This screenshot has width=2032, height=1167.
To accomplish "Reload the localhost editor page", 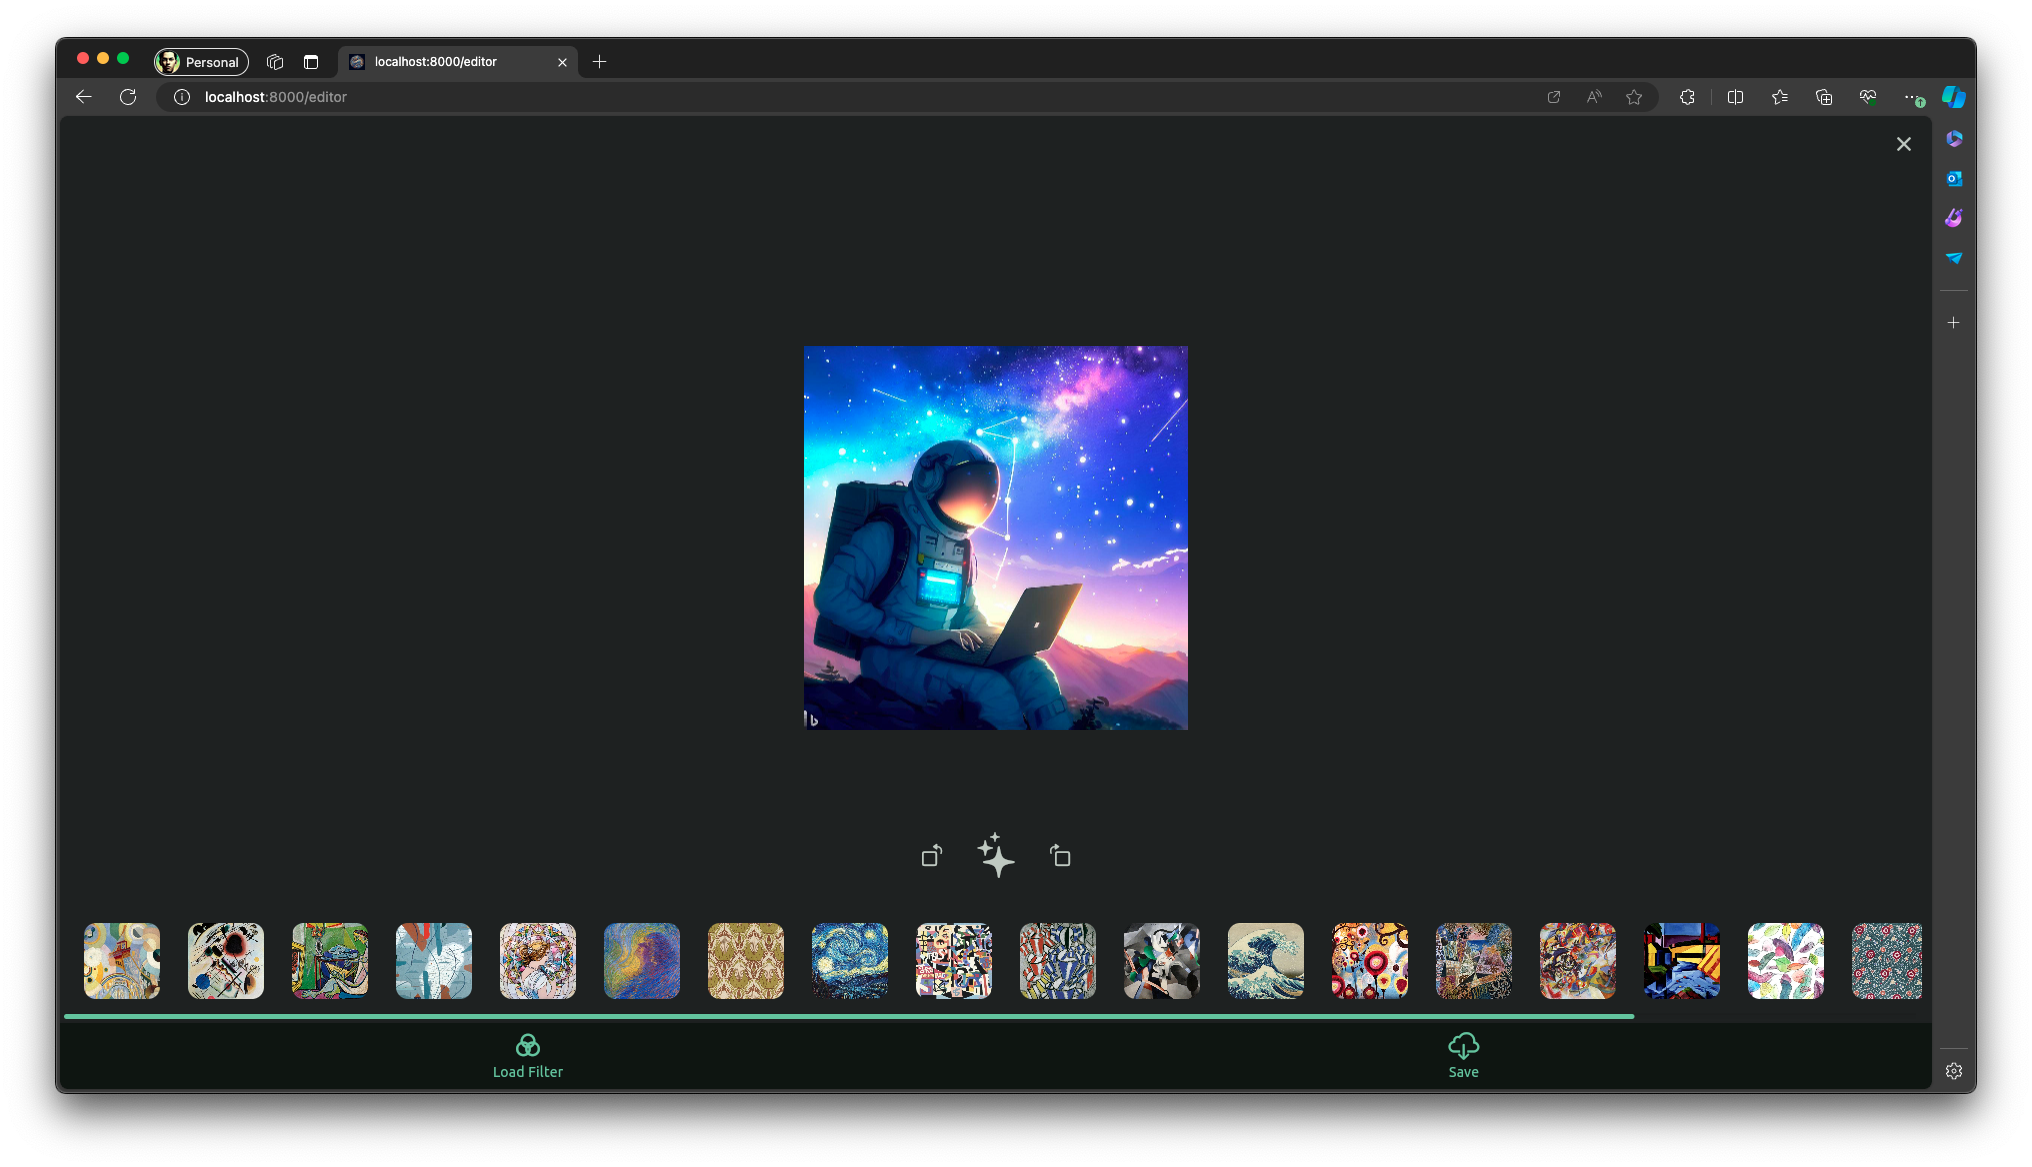I will (x=128, y=97).
